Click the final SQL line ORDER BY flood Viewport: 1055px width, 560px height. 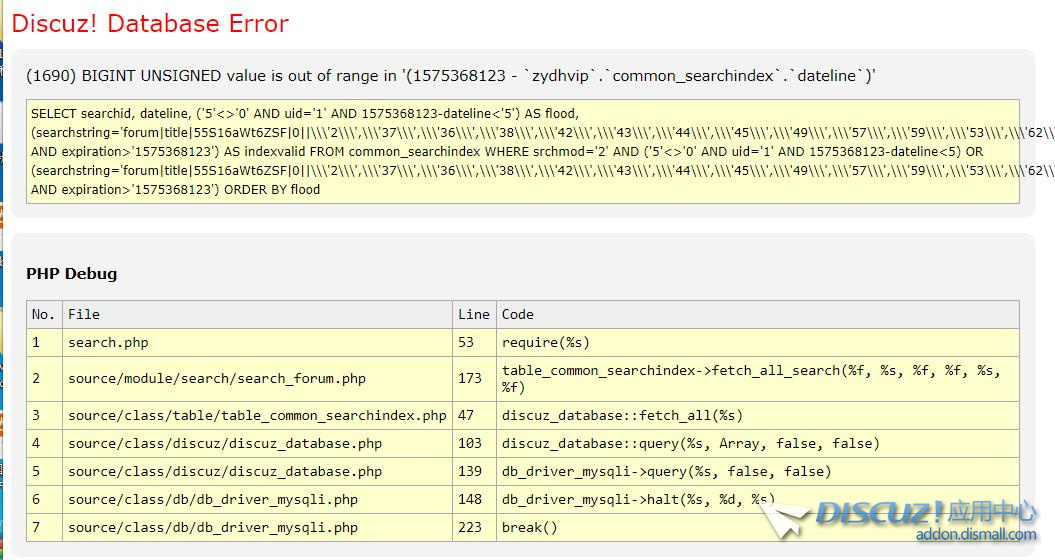point(176,190)
